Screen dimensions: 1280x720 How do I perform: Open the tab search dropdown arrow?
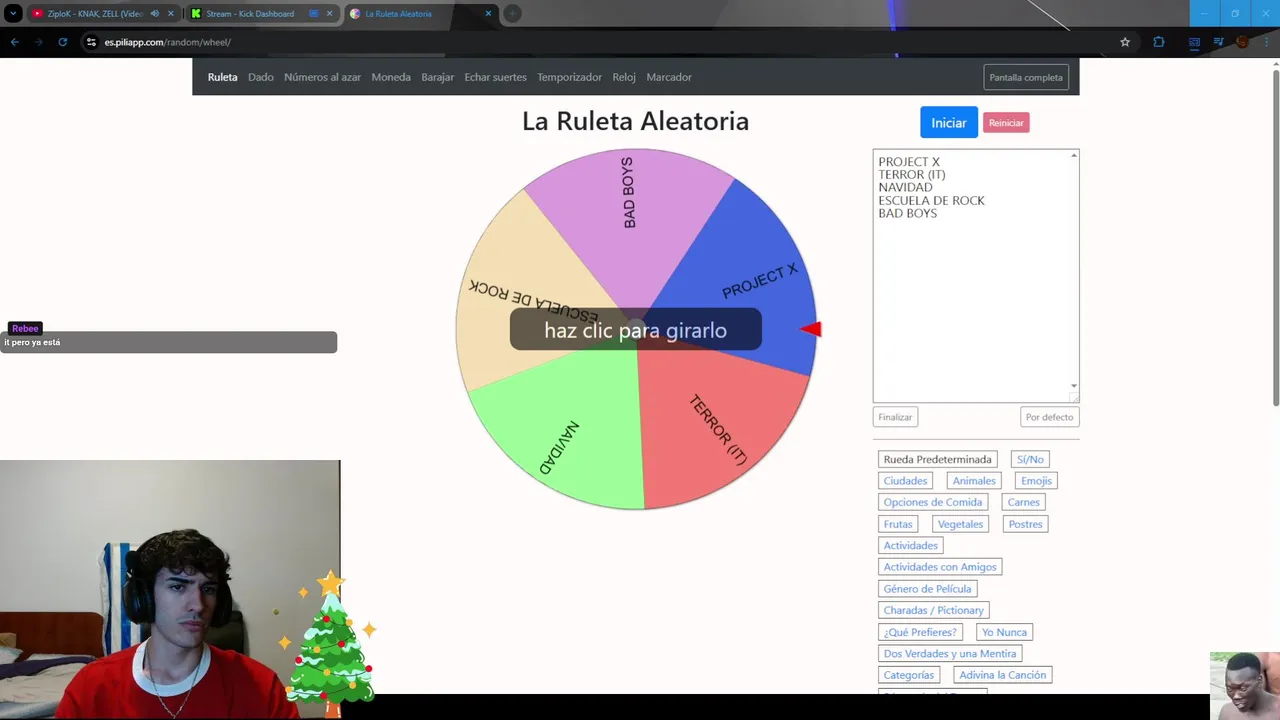pos(13,14)
